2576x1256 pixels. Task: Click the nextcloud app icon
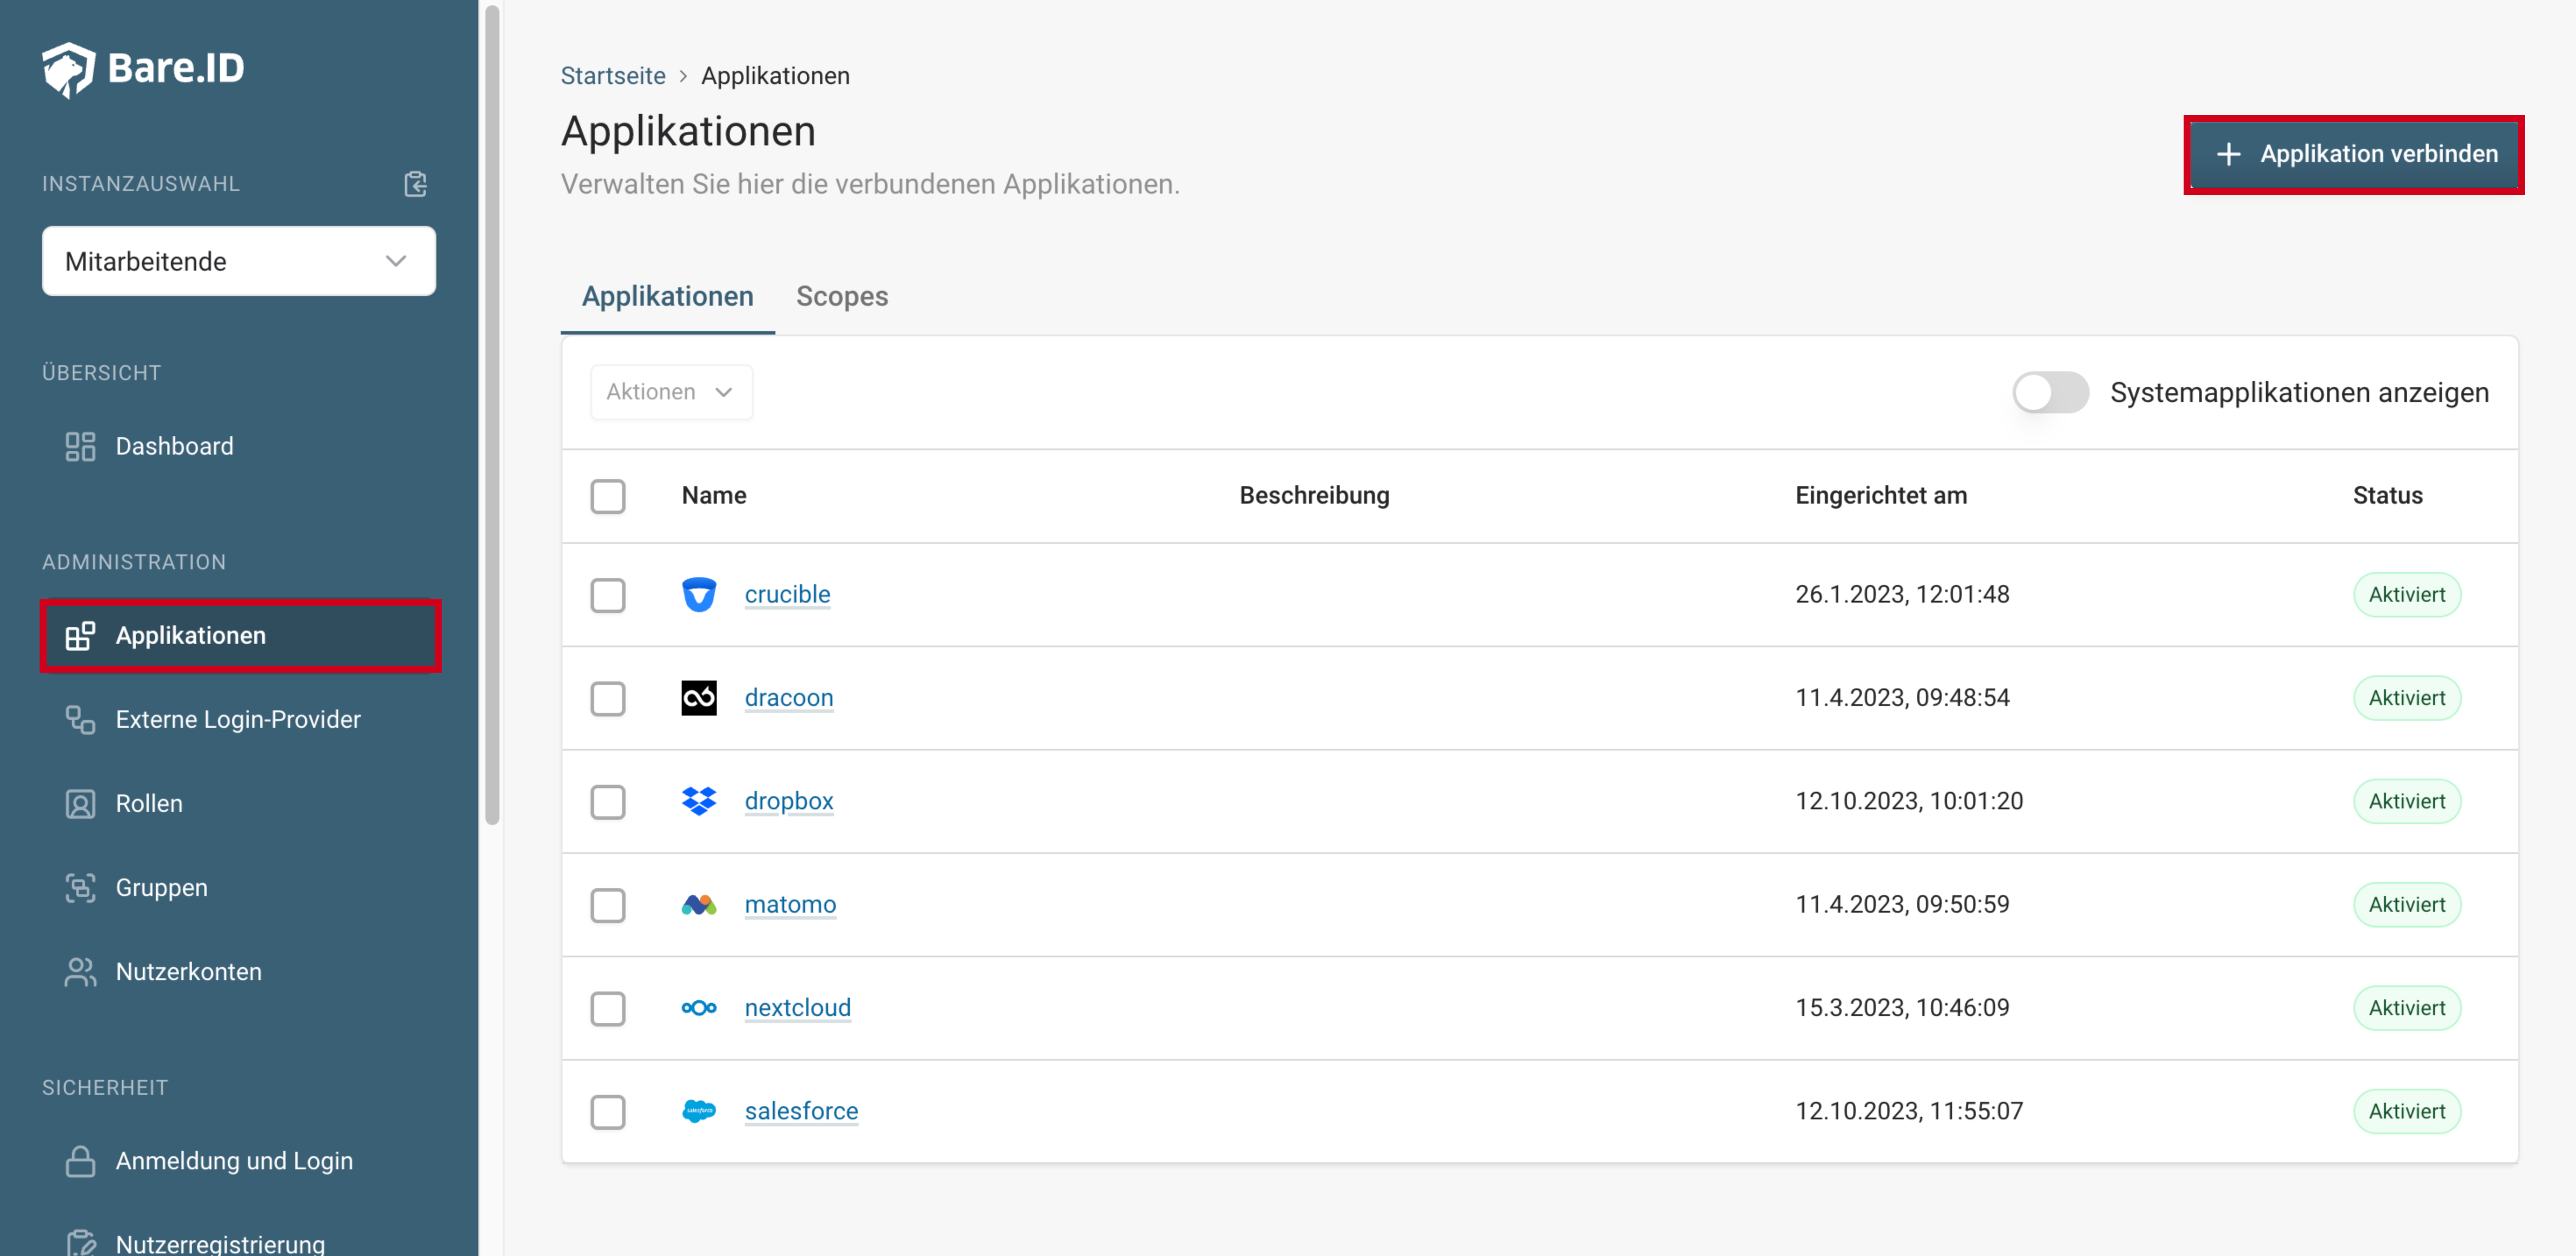point(699,1008)
